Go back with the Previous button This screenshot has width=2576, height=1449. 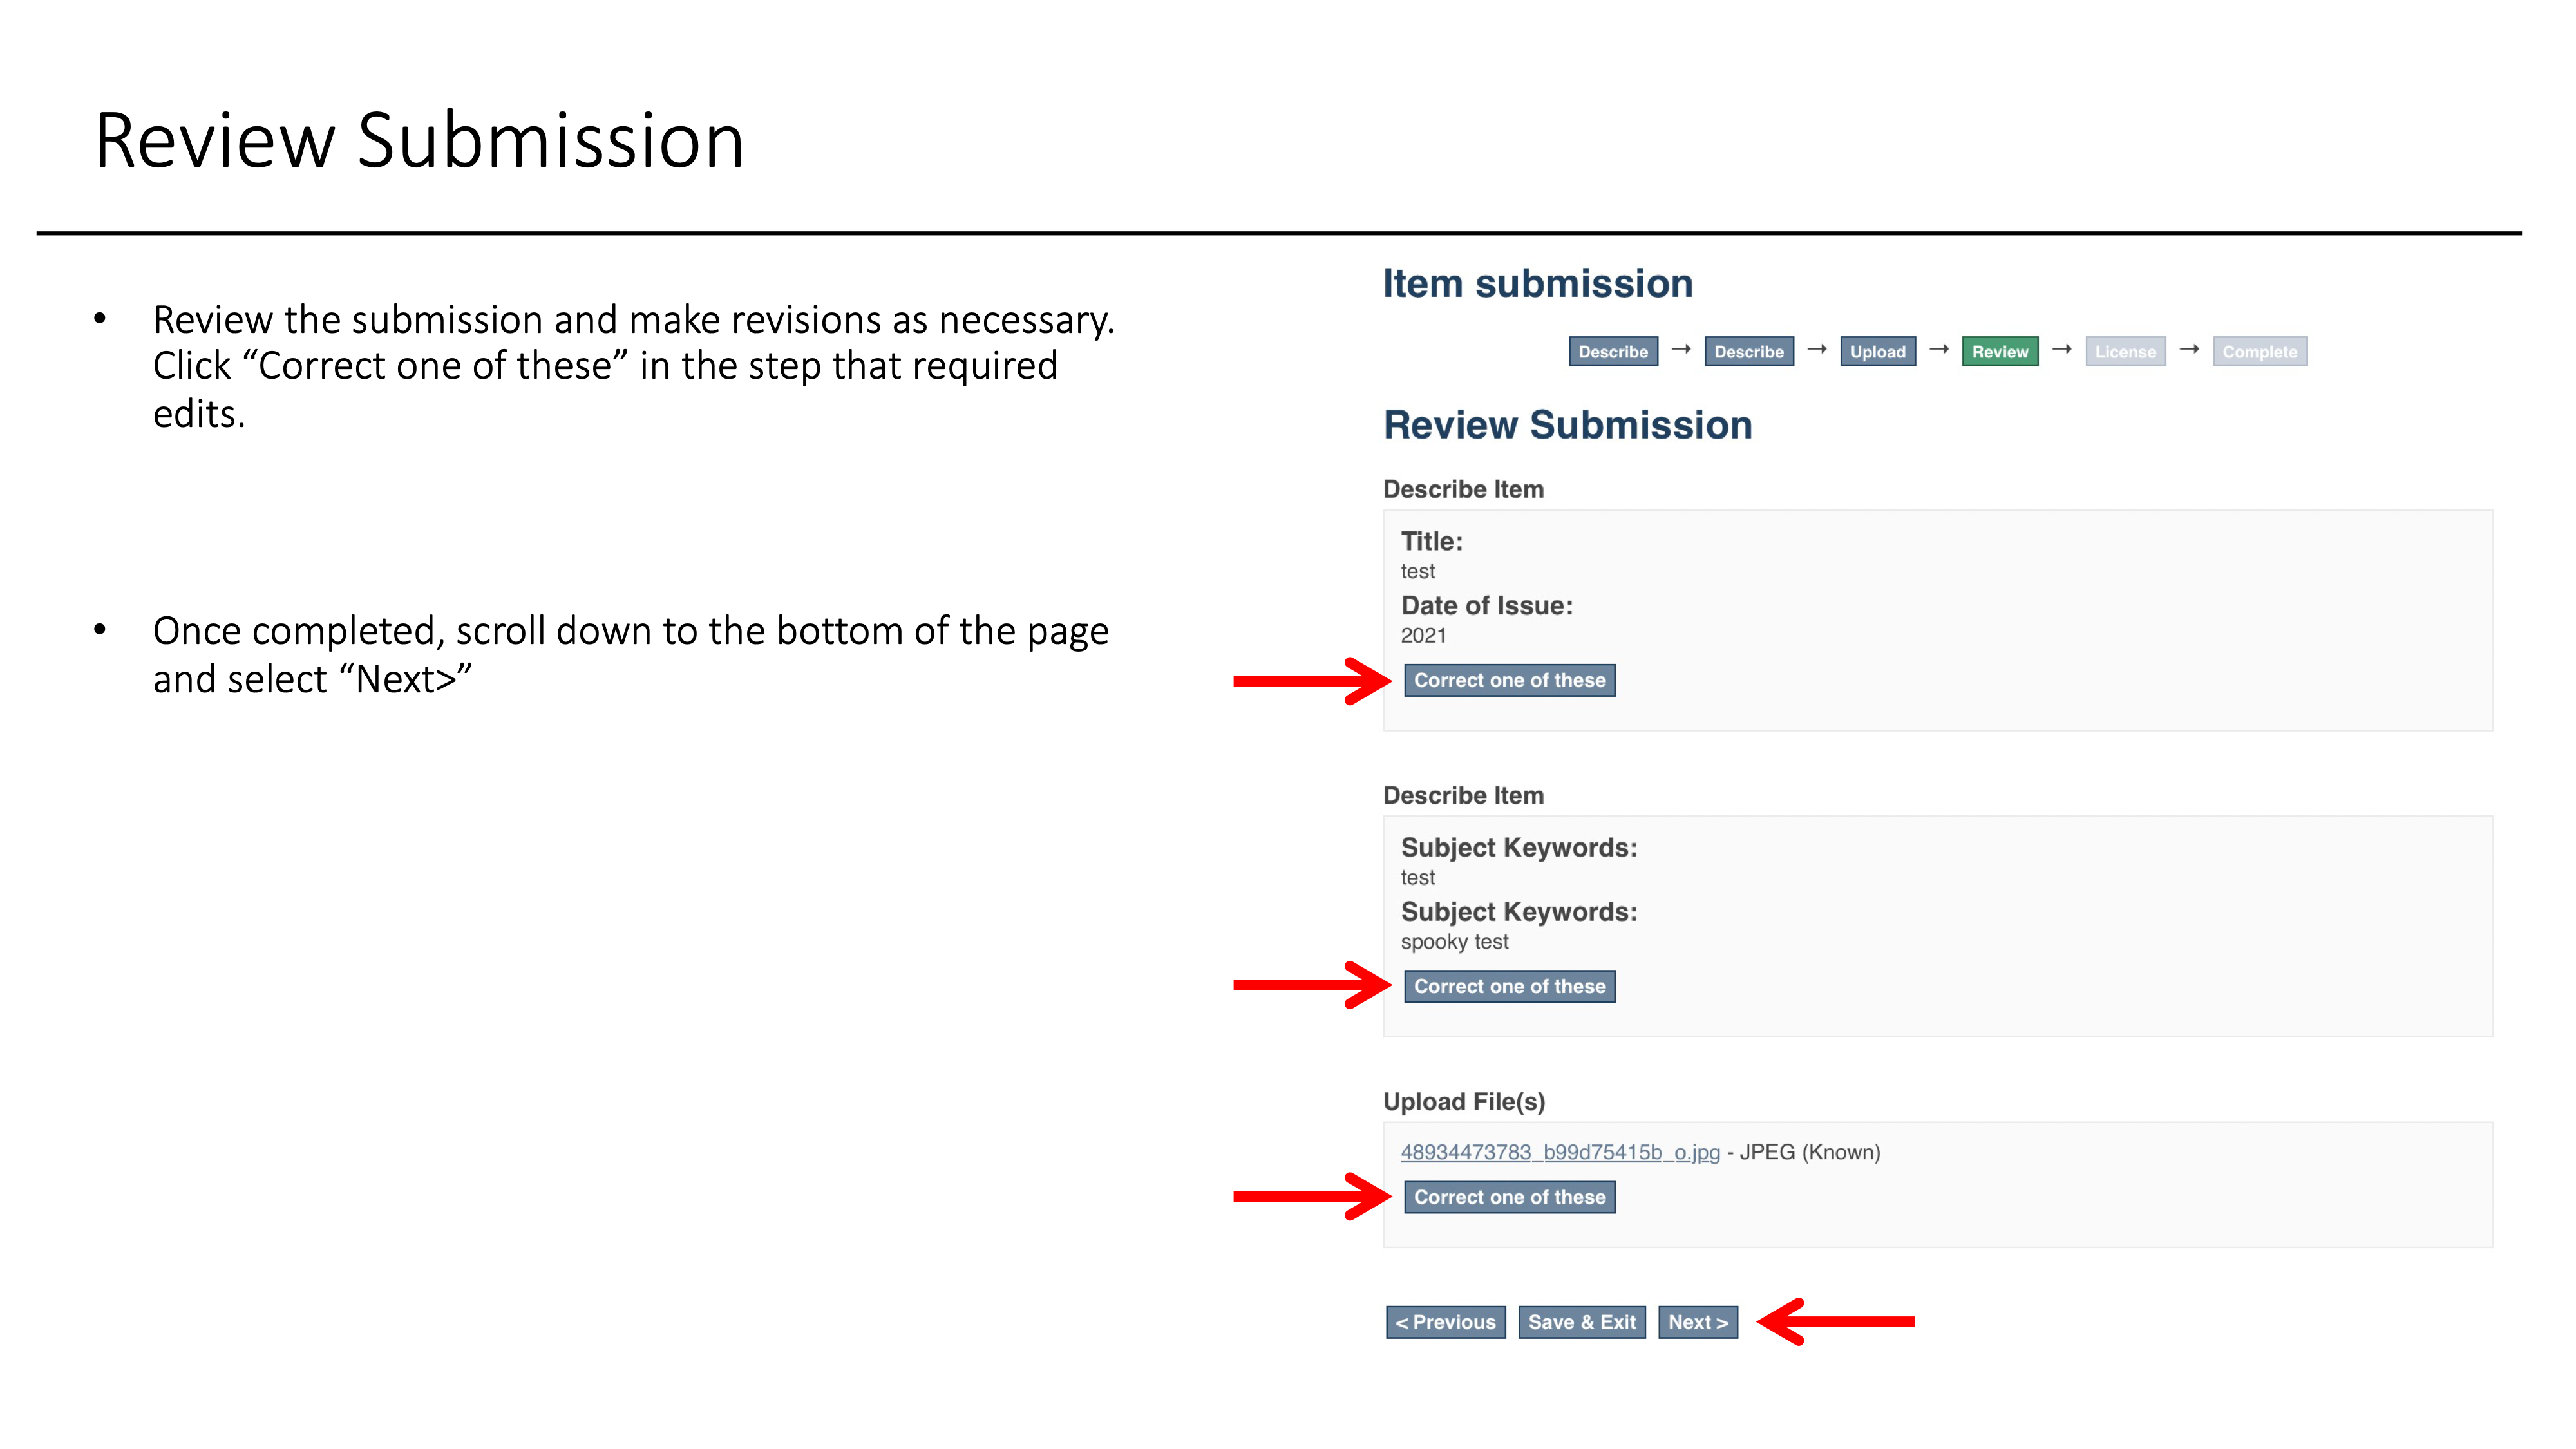[x=1445, y=1322]
